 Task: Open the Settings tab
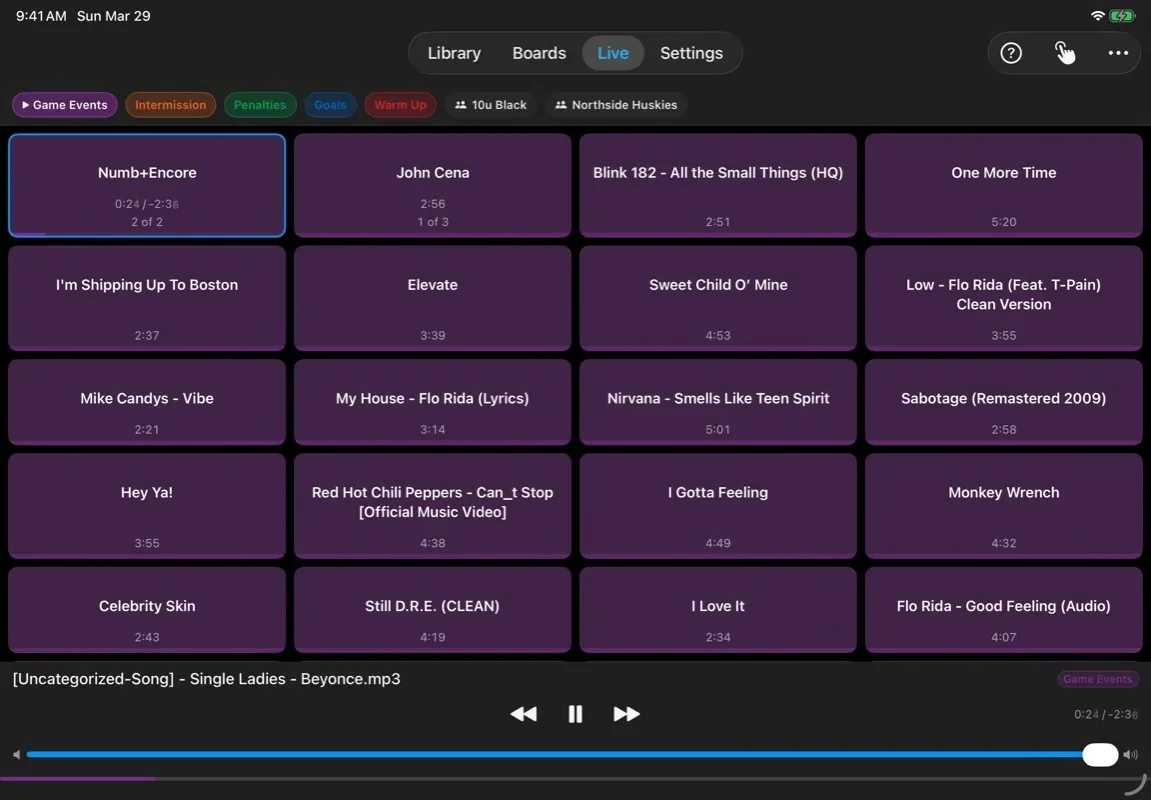coord(691,52)
